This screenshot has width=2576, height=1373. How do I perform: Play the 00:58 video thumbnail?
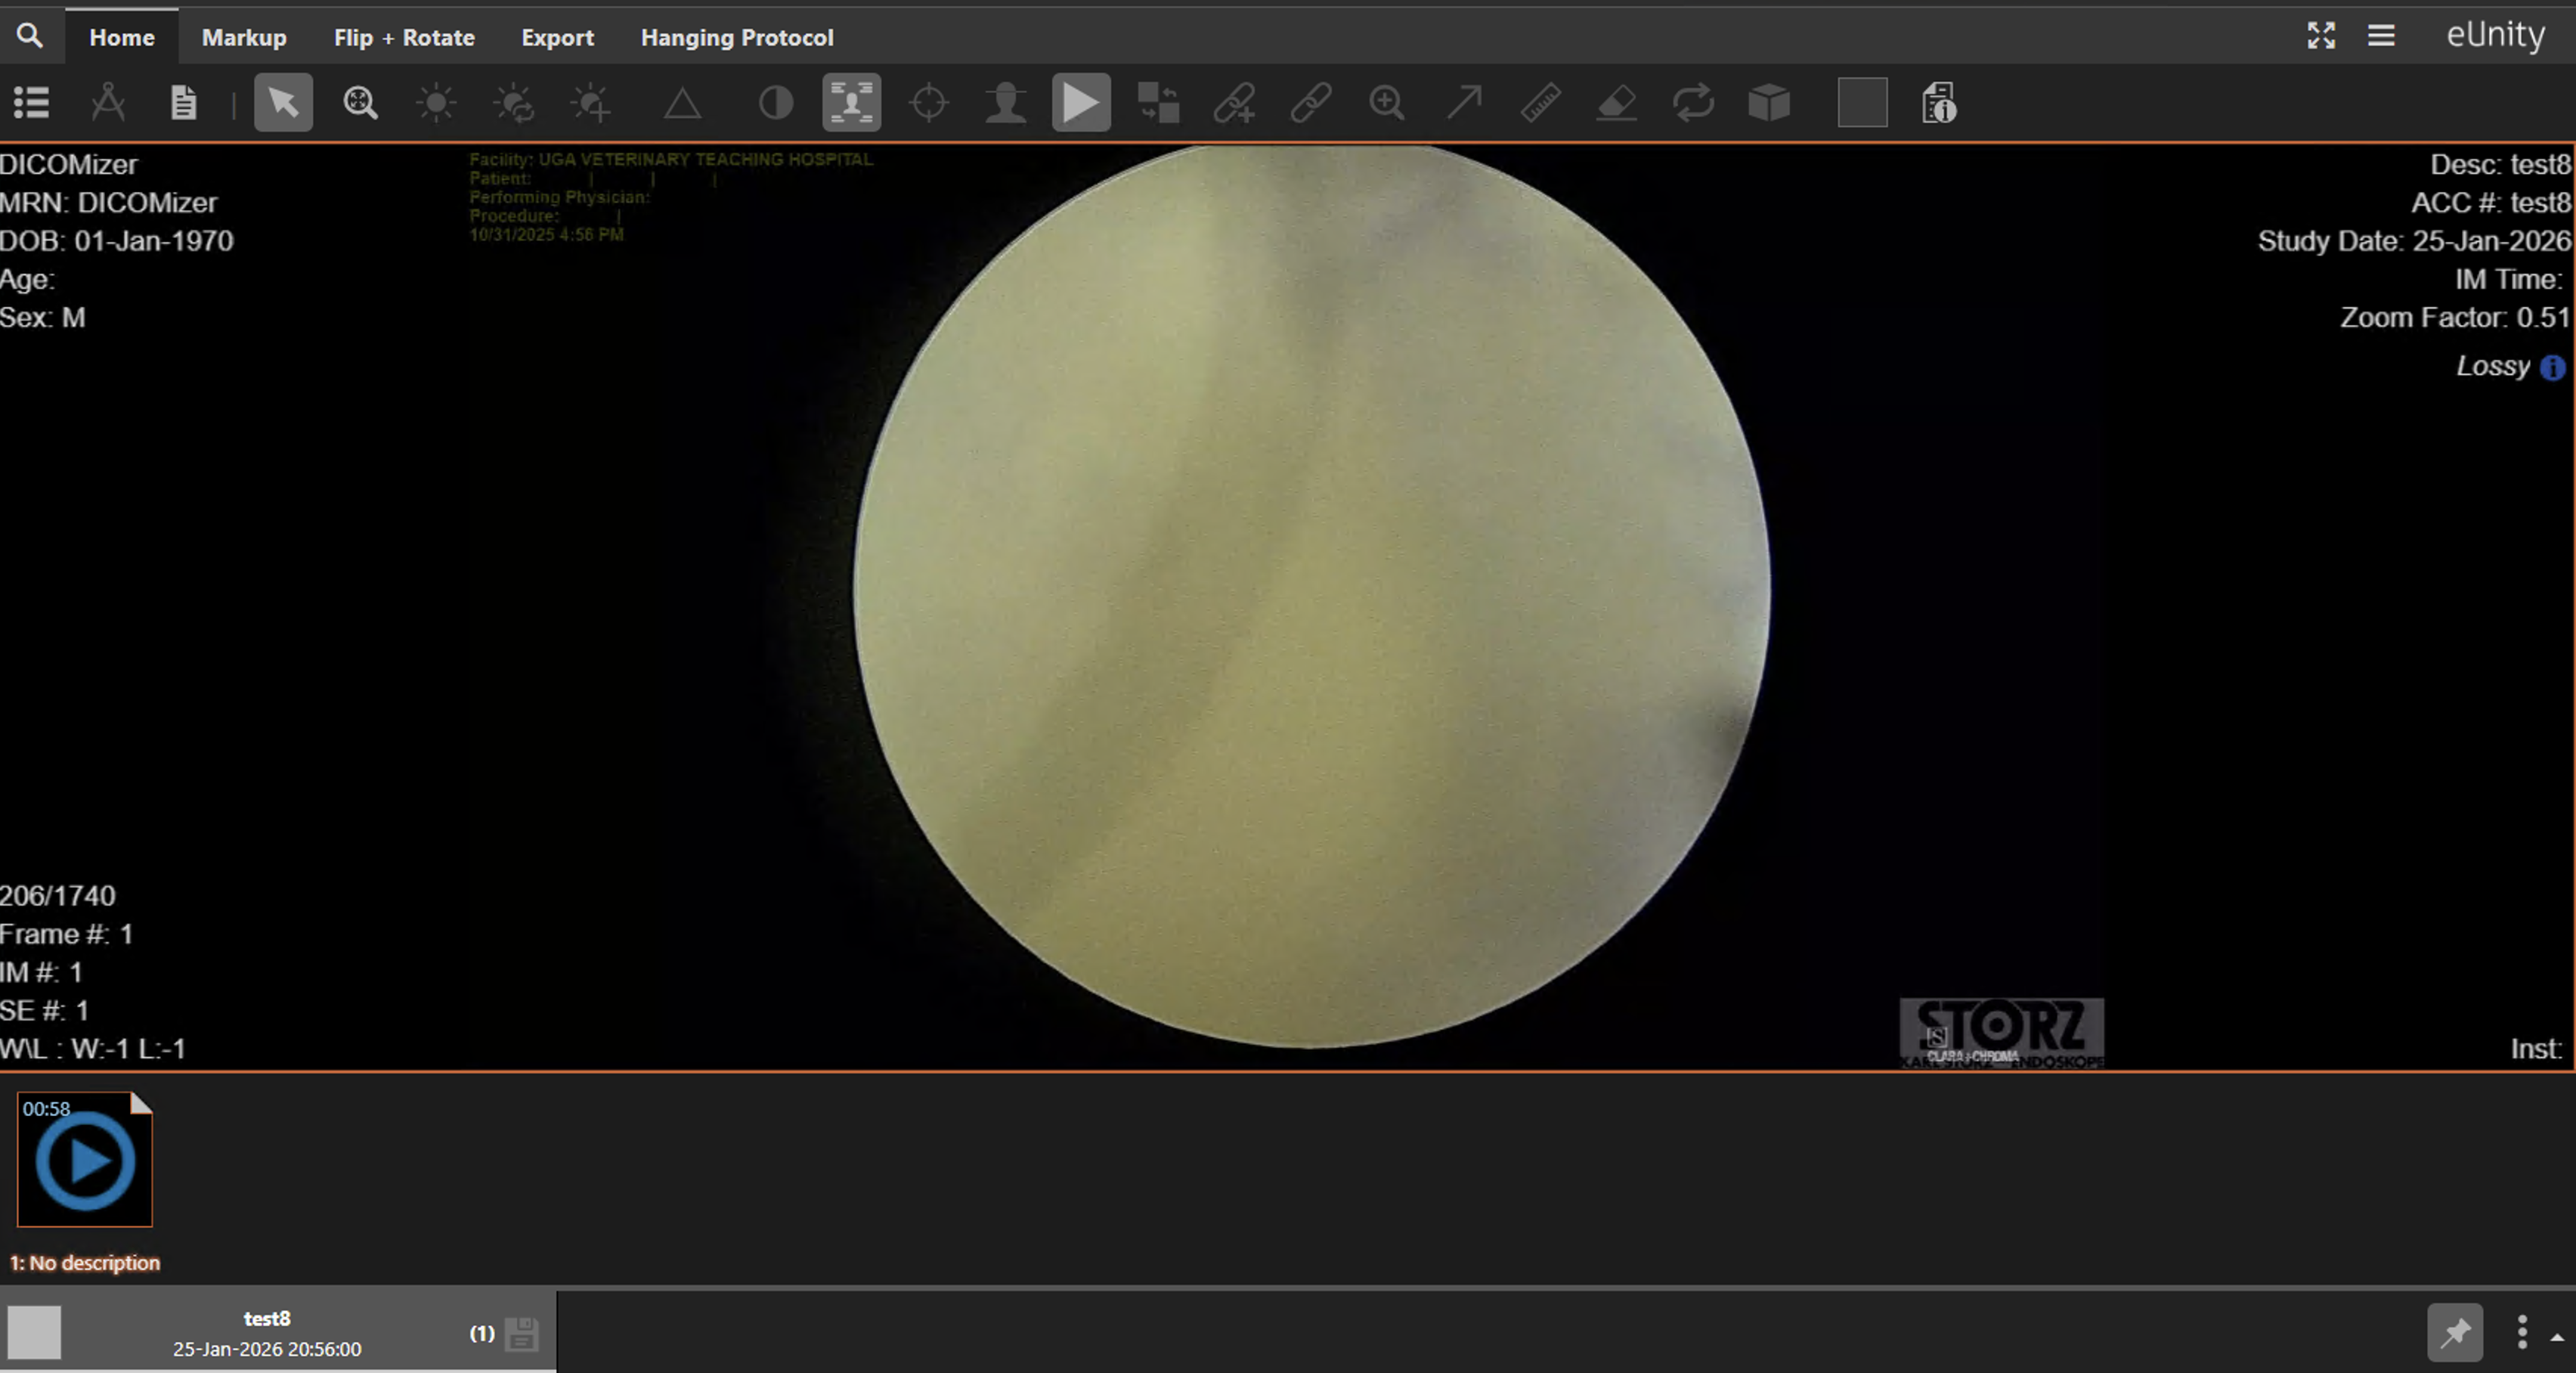pos(85,1161)
